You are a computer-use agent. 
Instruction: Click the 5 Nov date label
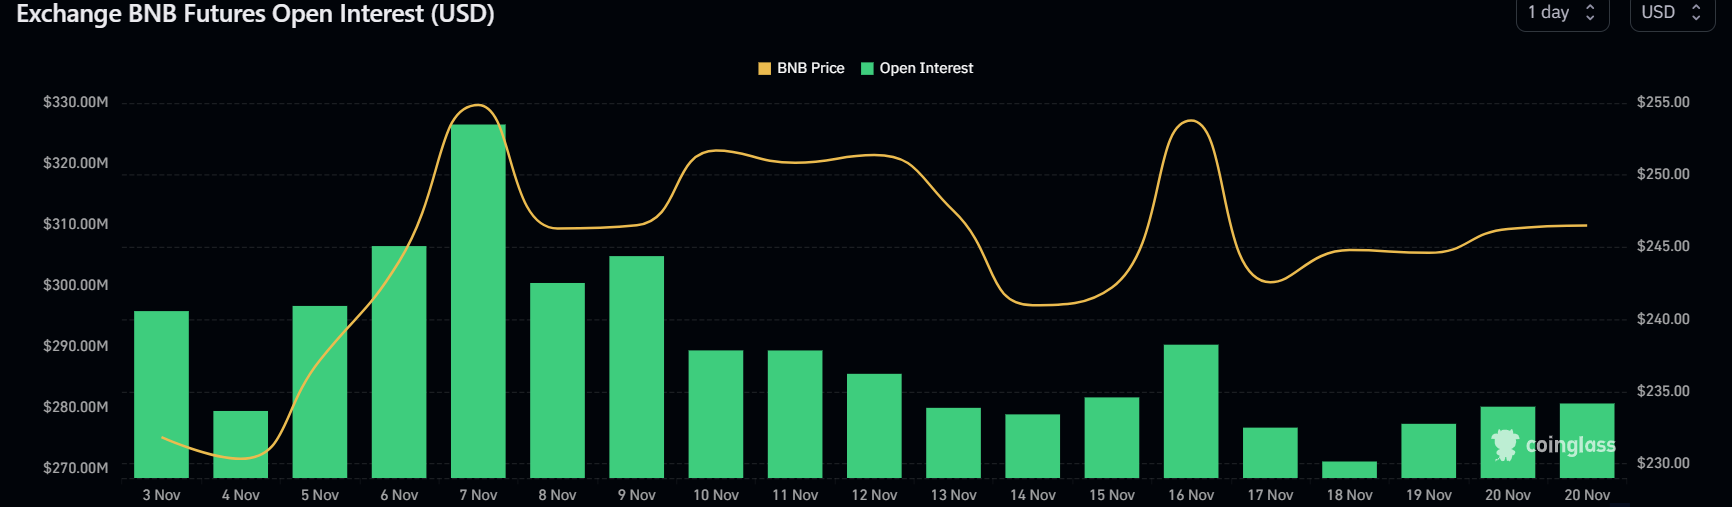point(320,495)
